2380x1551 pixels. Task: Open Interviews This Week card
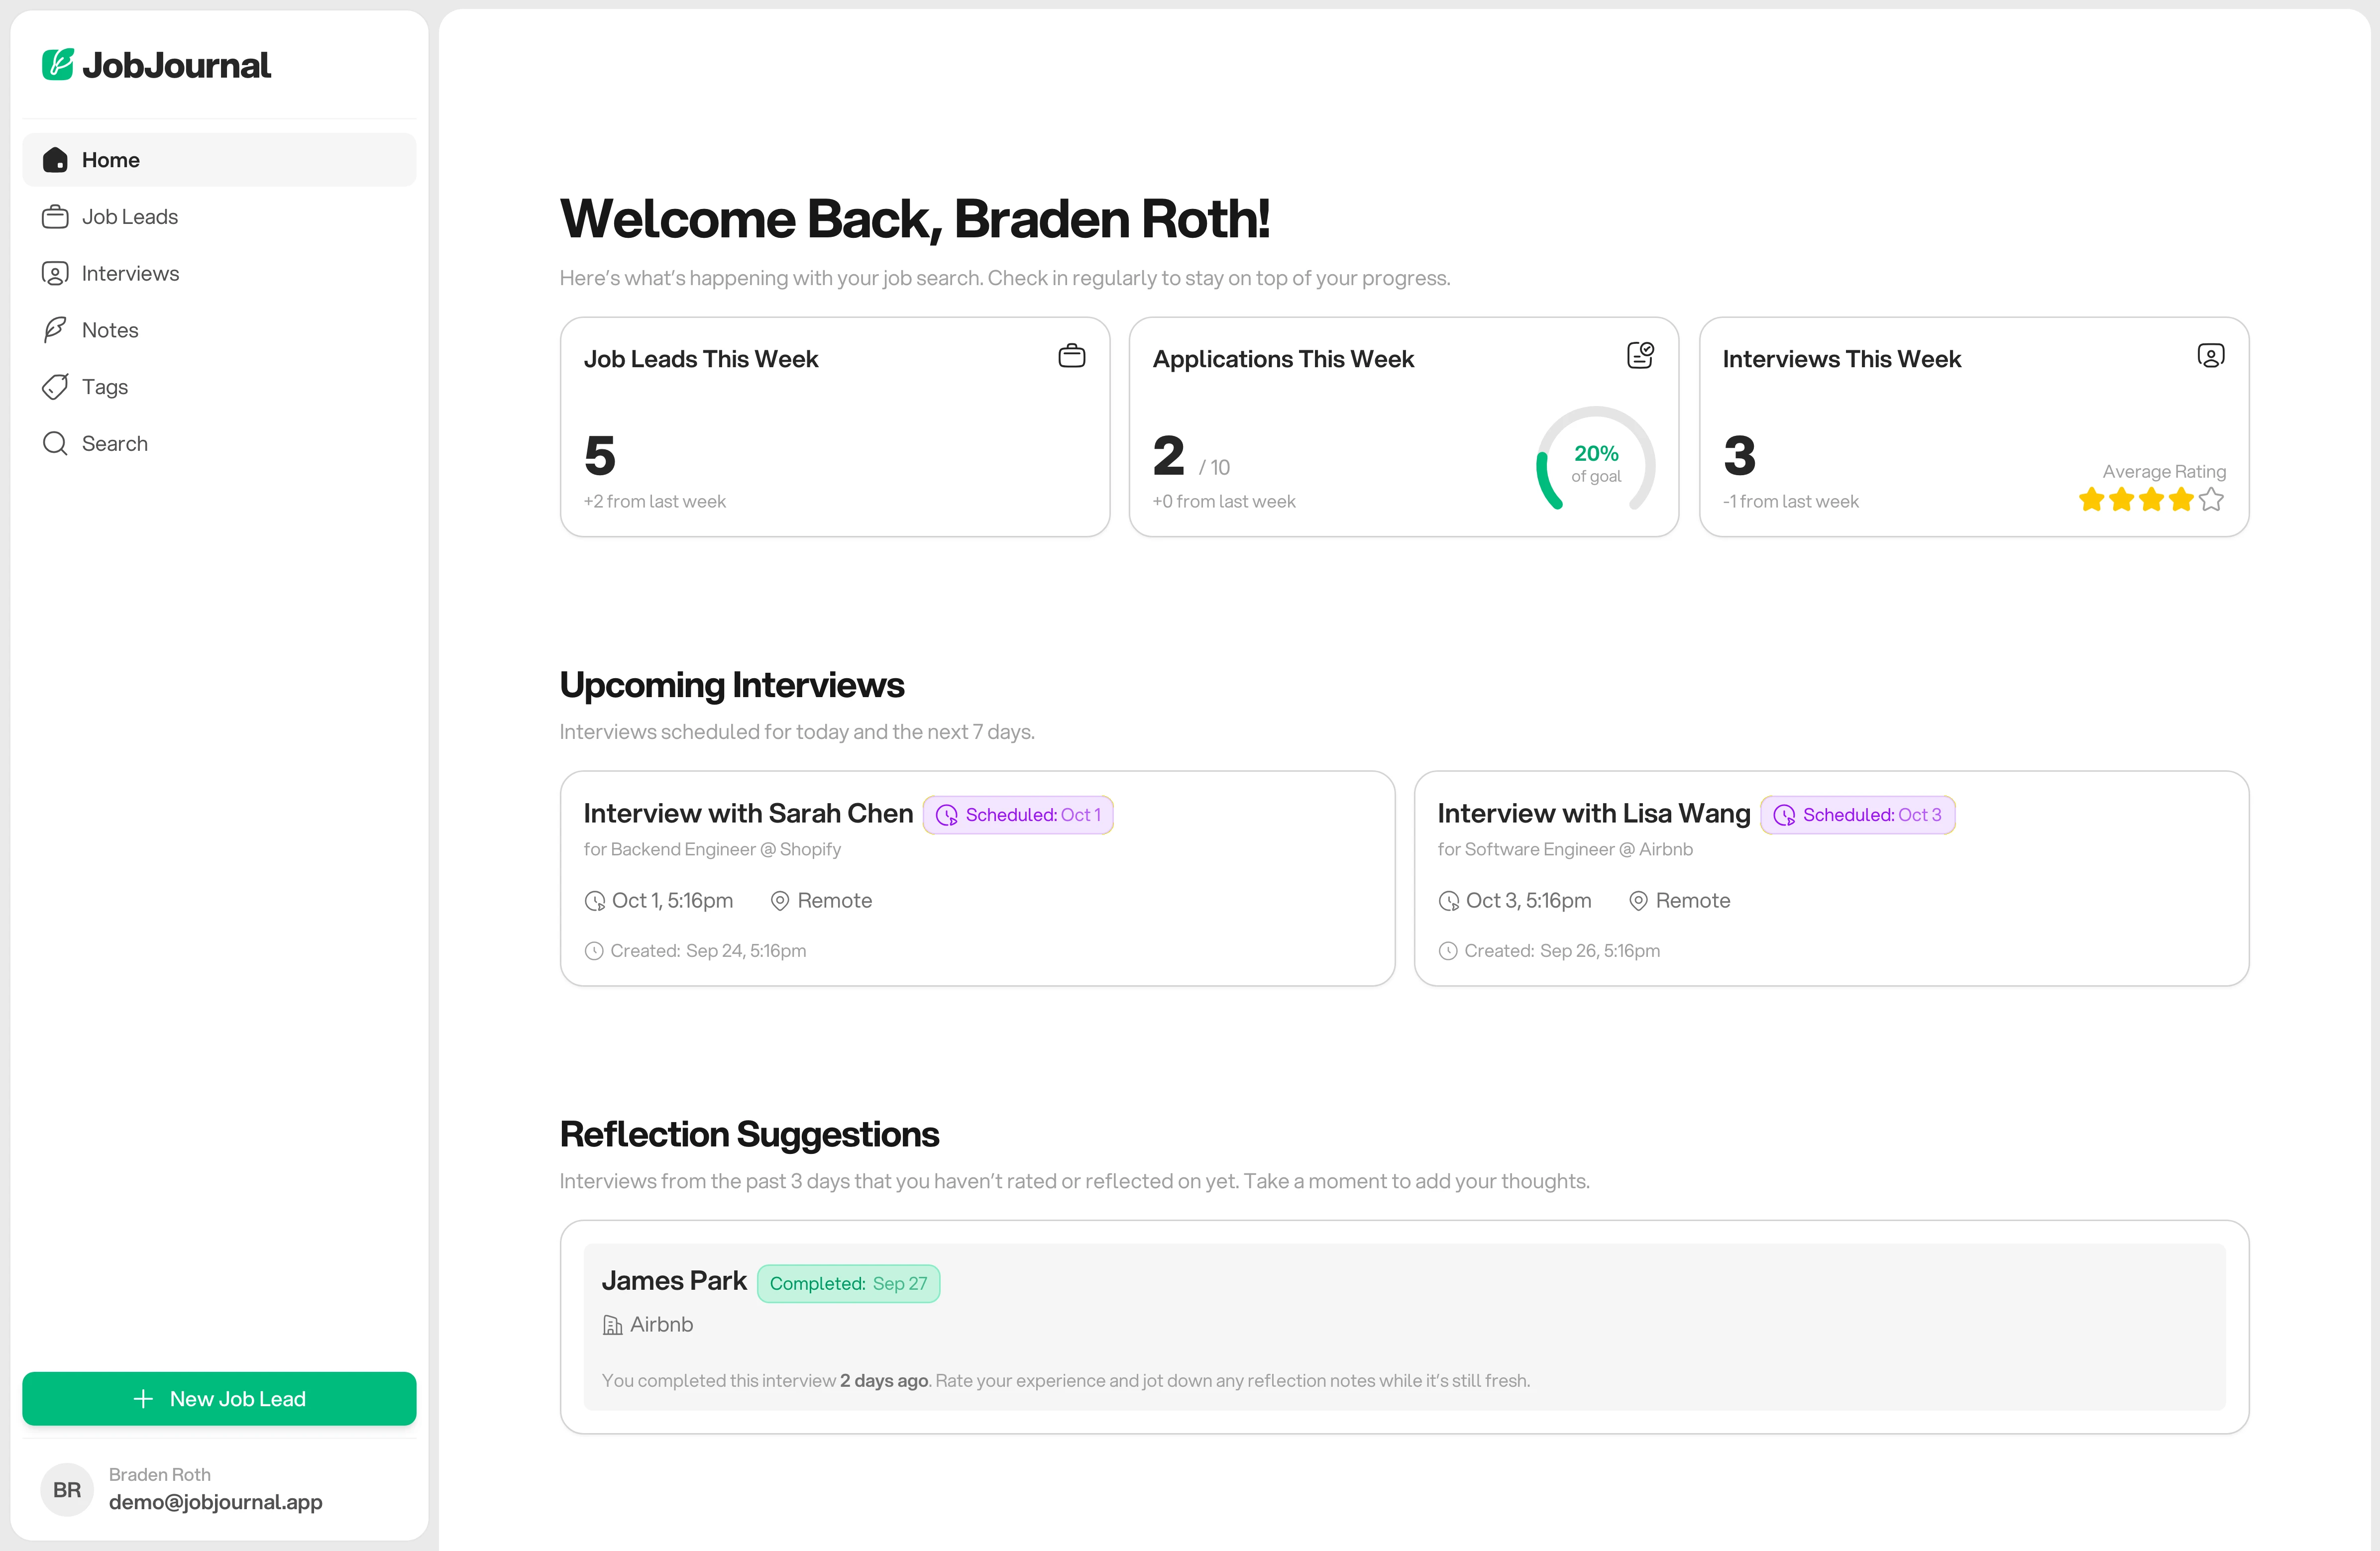click(x=1974, y=427)
